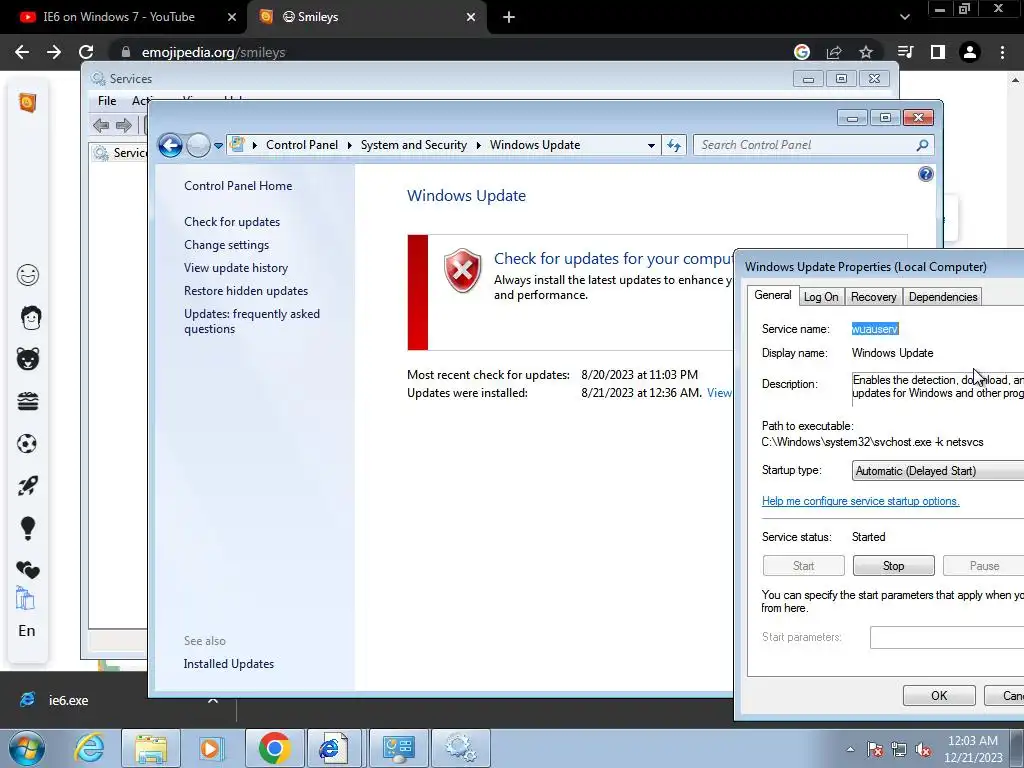
Task: Switch to the Log On tab
Action: point(821,297)
